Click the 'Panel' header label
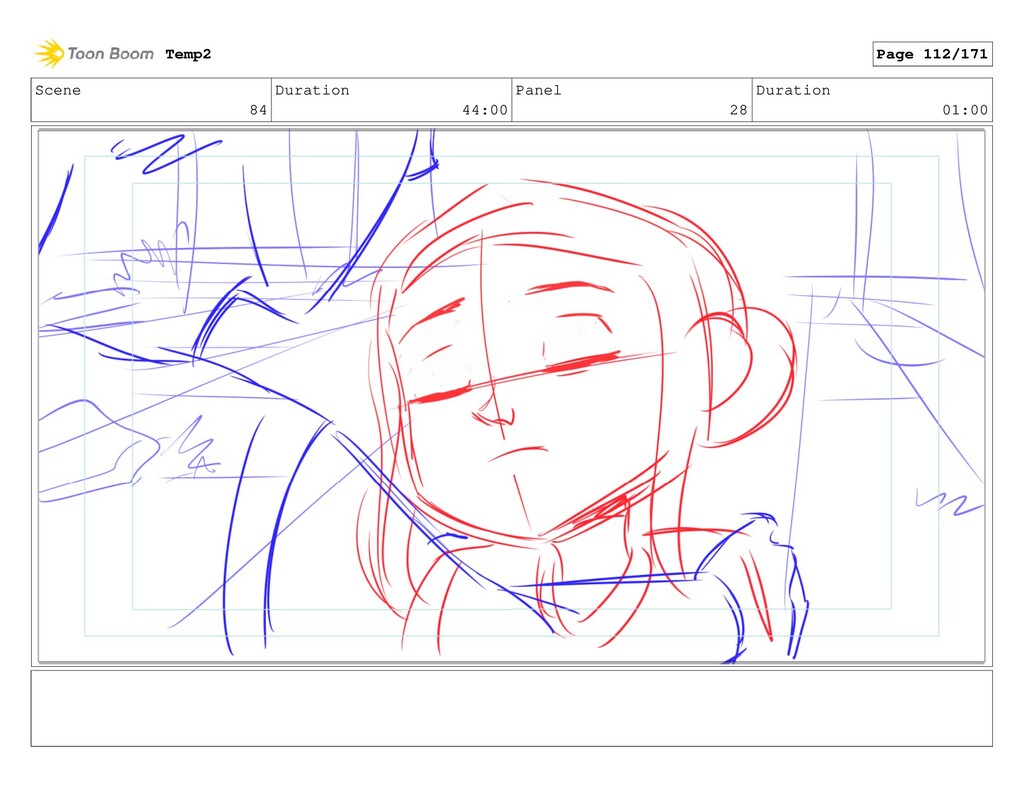 pos(538,90)
